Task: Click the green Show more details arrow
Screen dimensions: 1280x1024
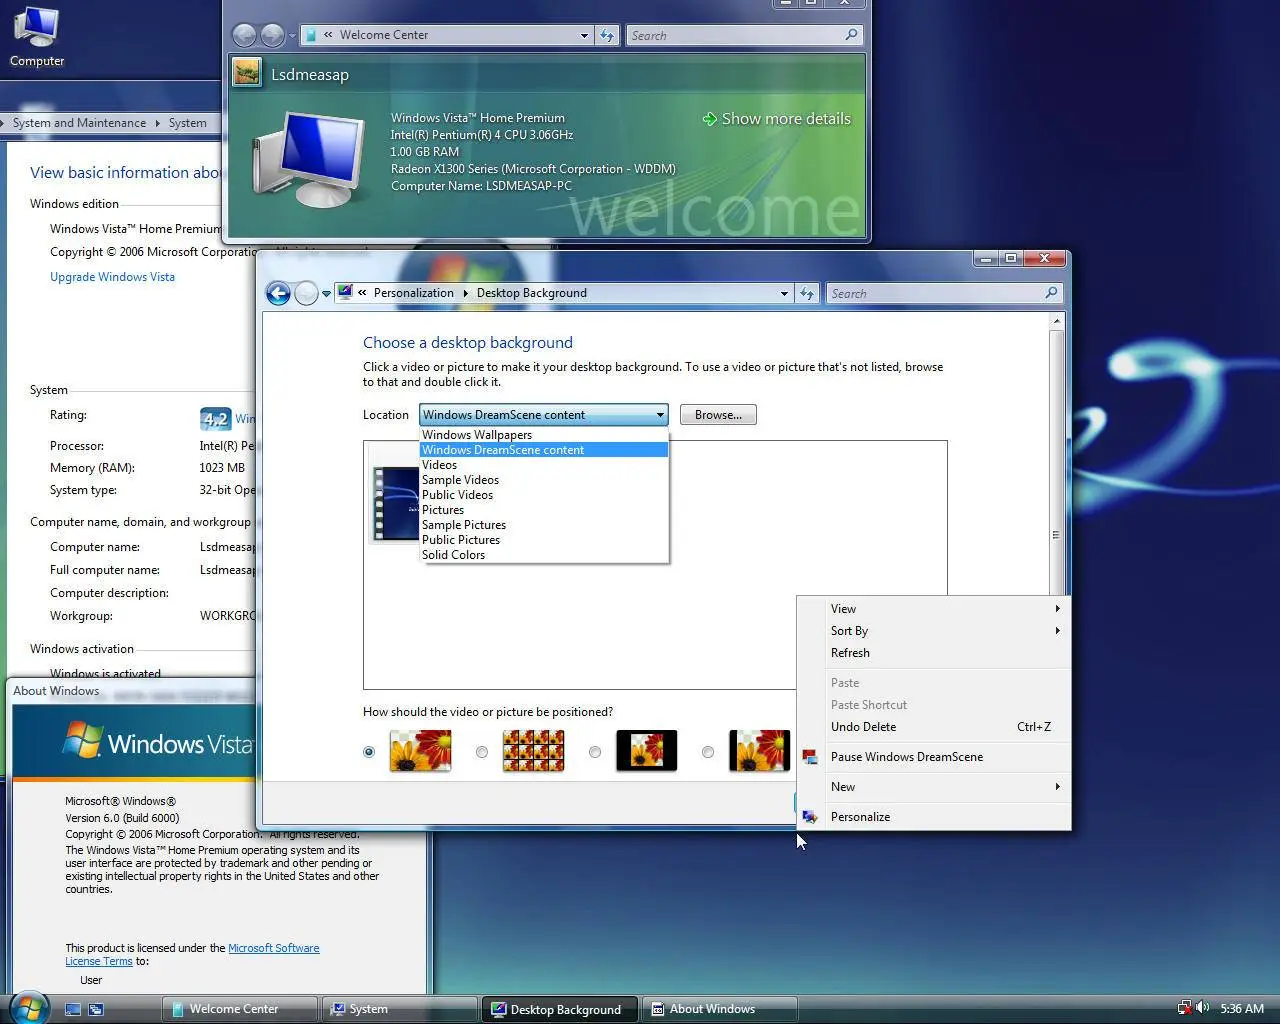Action: tap(709, 119)
